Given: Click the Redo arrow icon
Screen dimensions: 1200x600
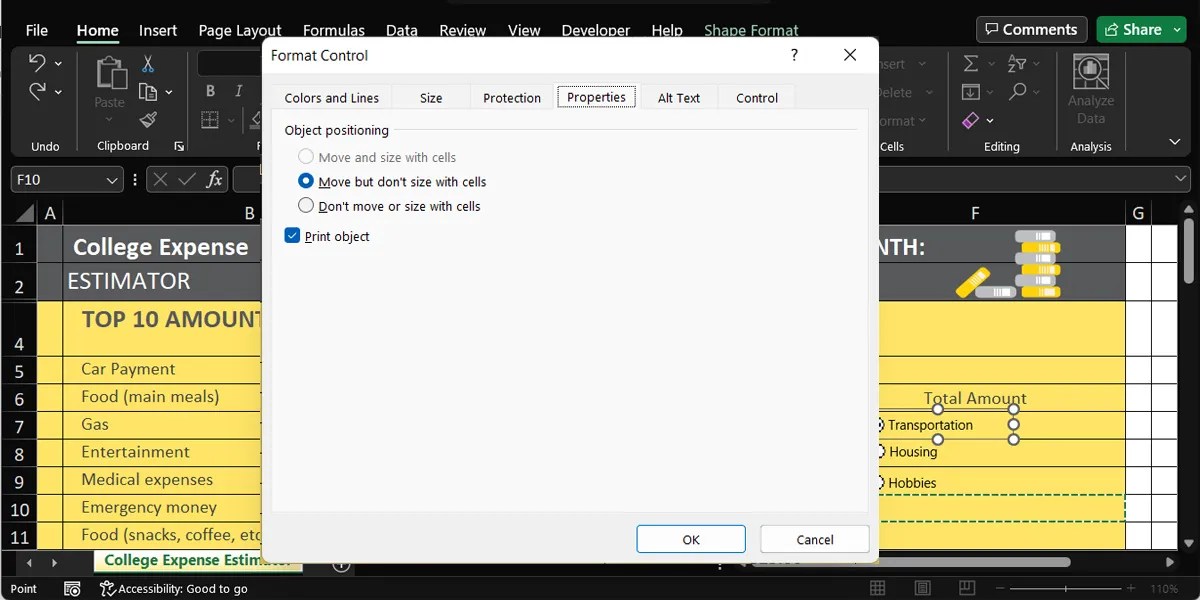Looking at the screenshot, I should [x=38, y=91].
